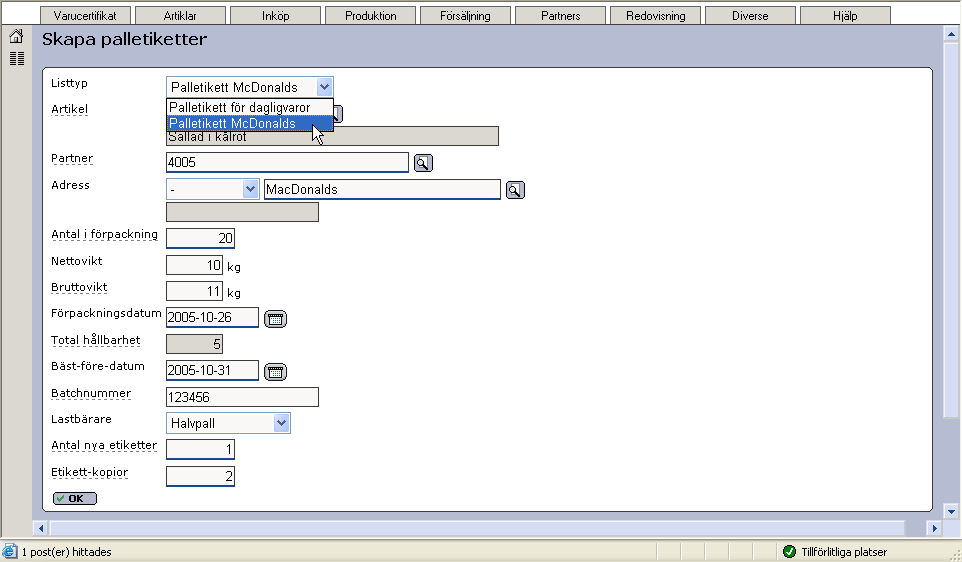Image resolution: width=962 pixels, height=562 pixels.
Task: Open the list view icon below home
Action: click(17, 58)
